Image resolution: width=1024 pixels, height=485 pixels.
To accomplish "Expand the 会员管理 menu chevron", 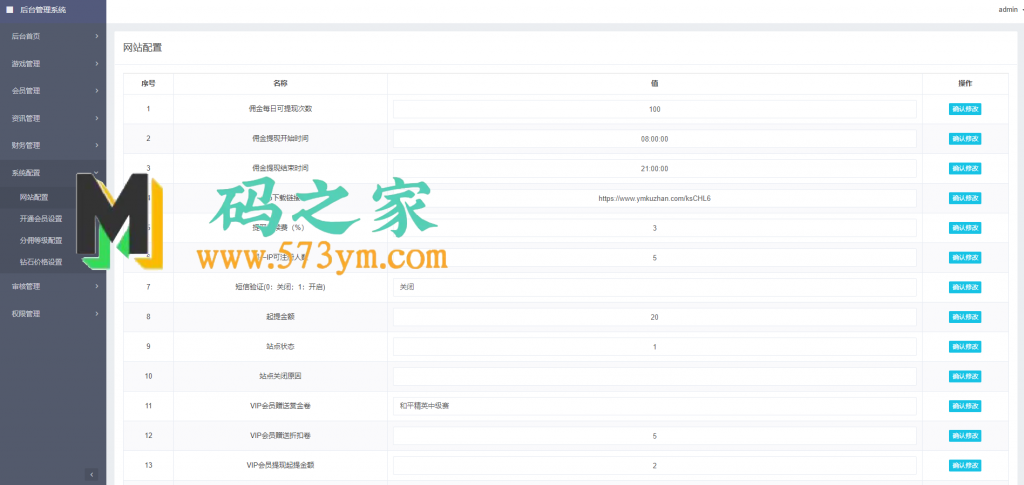I will click(x=97, y=91).
